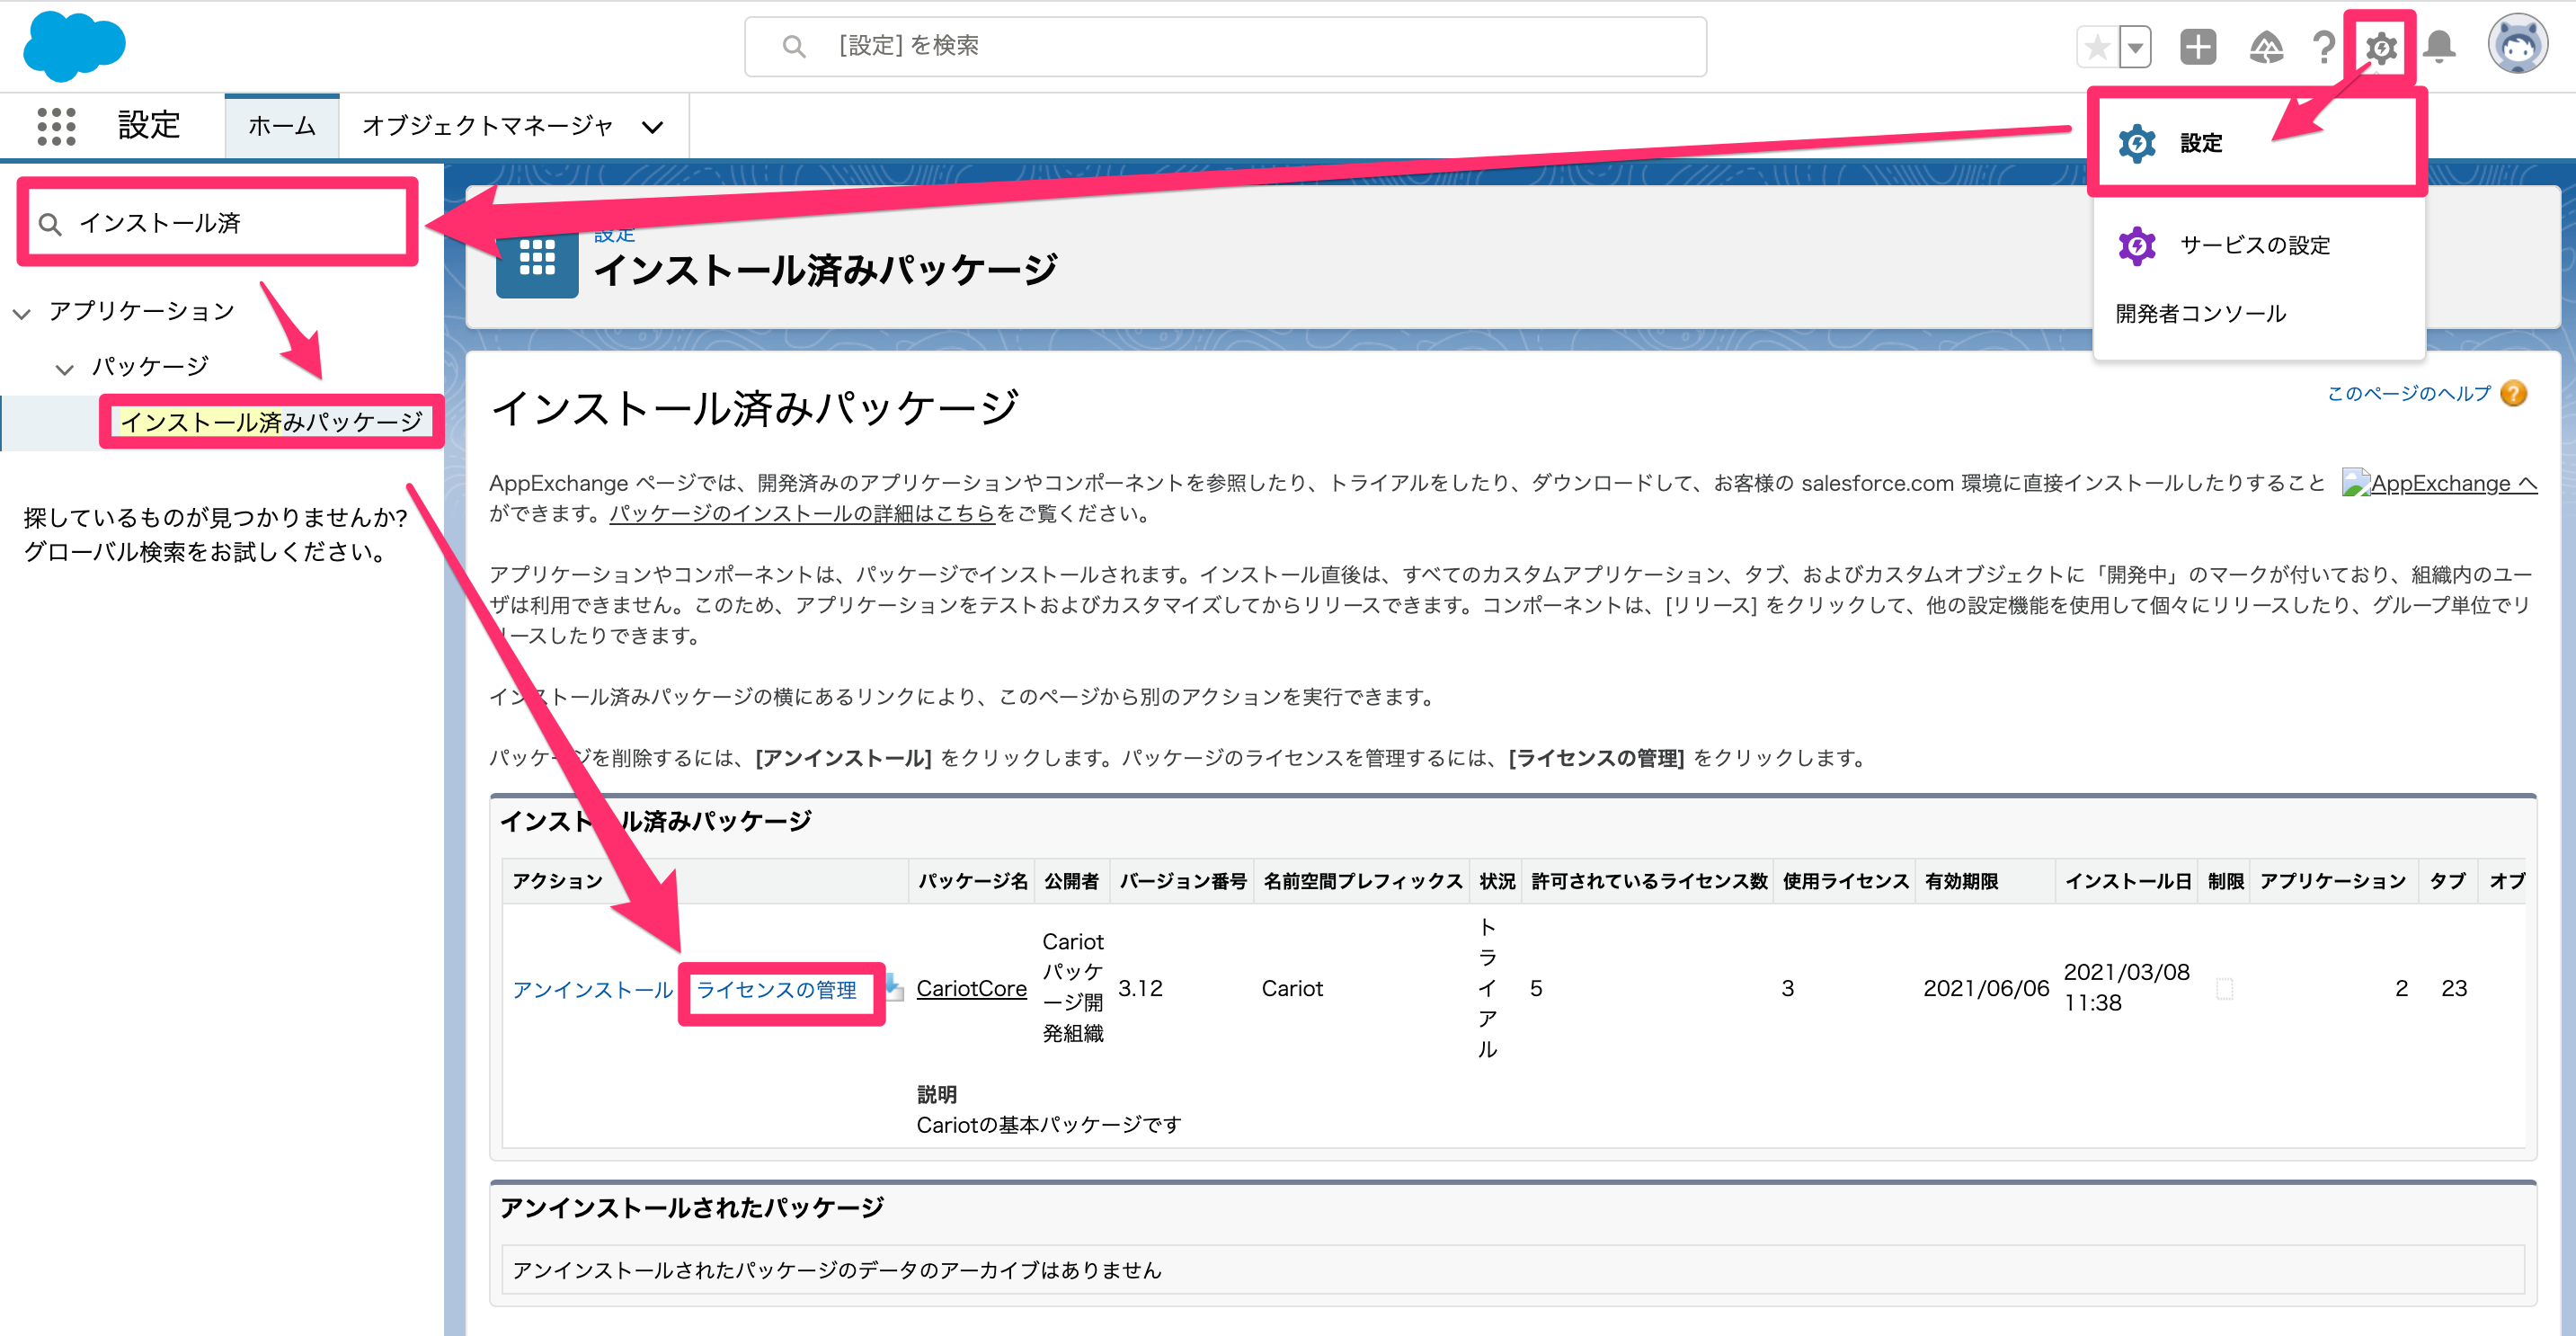
Task: Switch to the ホーム tab
Action: (x=282, y=126)
